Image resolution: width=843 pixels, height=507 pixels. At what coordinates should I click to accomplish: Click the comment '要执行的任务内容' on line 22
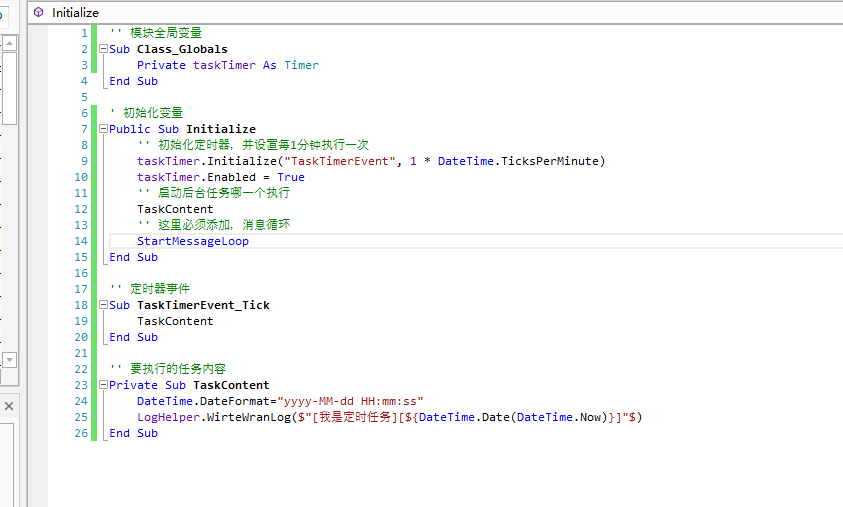(x=178, y=369)
